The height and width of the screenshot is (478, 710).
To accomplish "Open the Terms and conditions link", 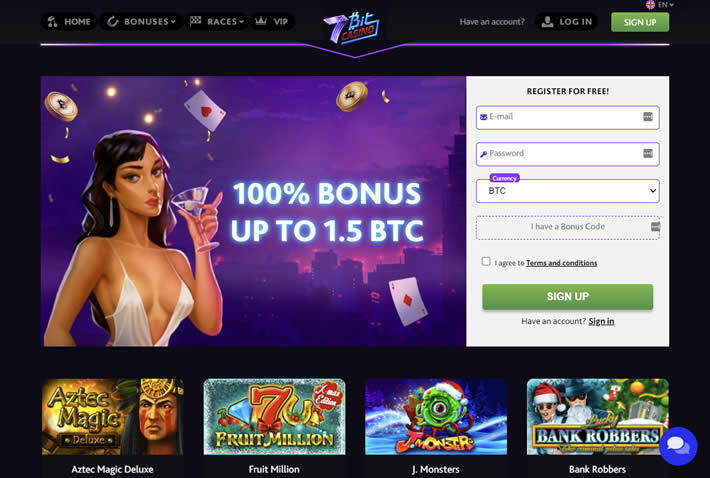I will (x=561, y=263).
